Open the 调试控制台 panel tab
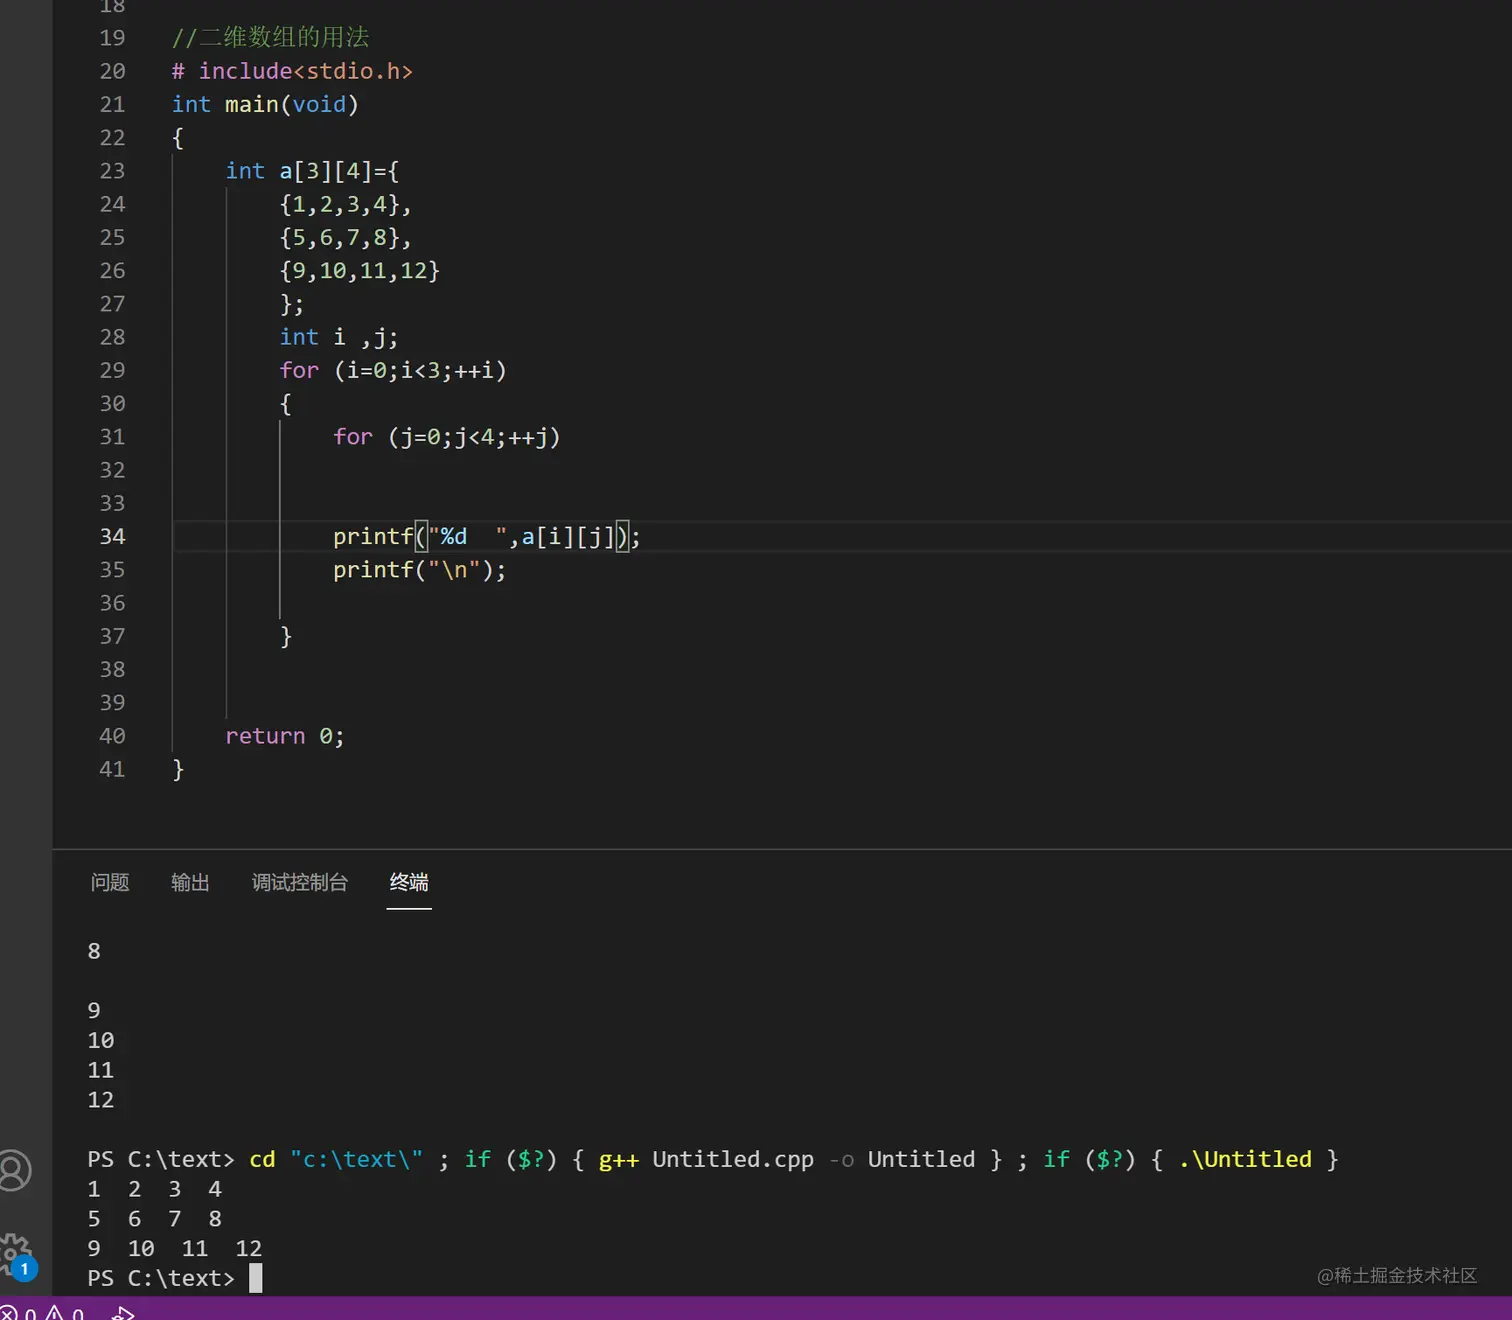1512x1320 pixels. click(x=300, y=882)
